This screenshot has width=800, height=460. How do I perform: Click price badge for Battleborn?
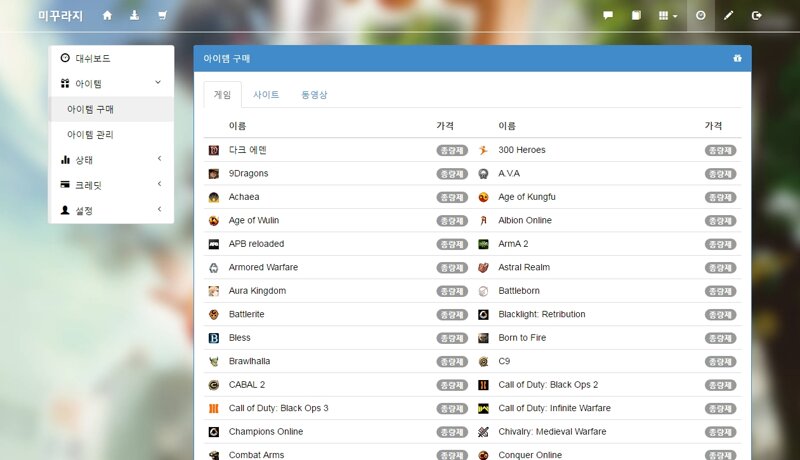(x=720, y=291)
